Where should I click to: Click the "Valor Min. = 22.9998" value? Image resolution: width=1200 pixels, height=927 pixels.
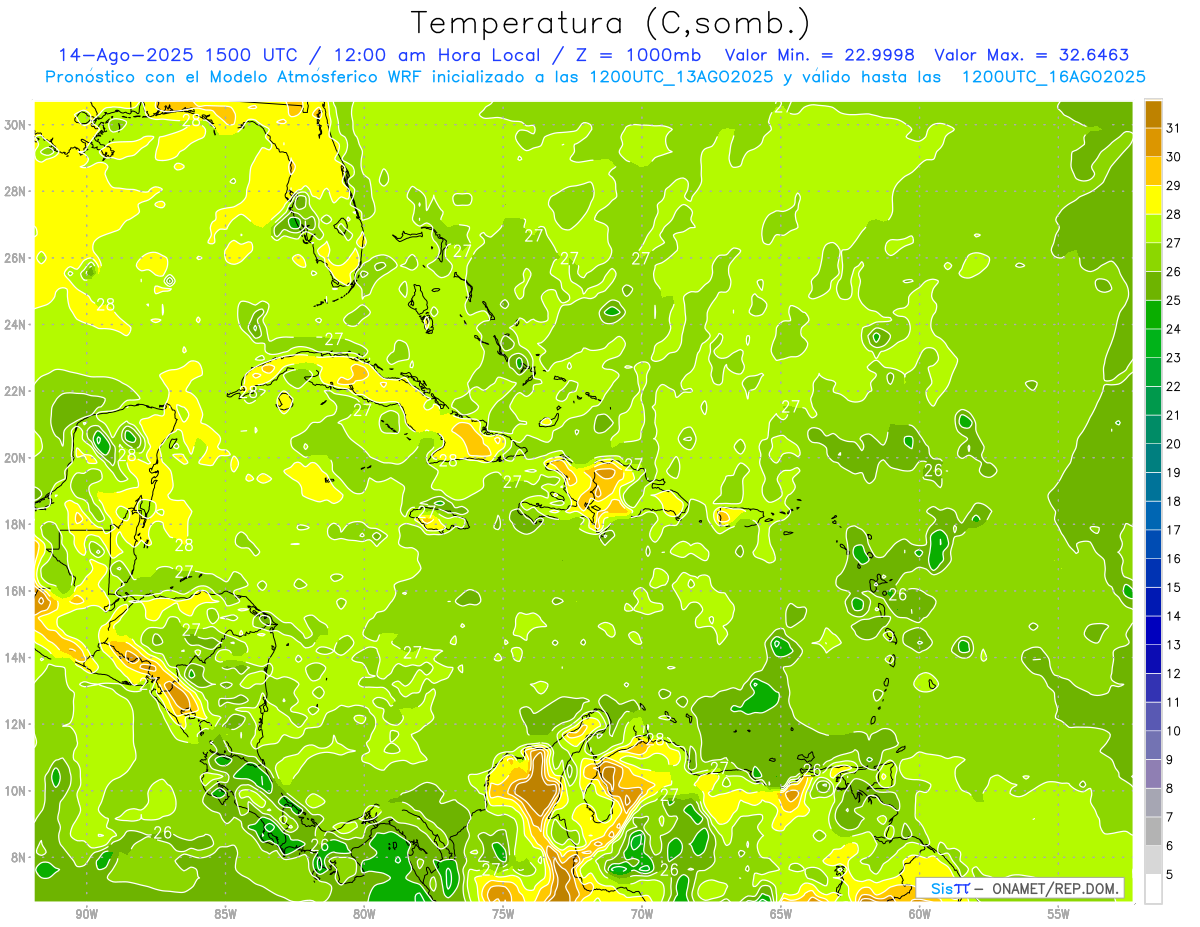(x=821, y=55)
